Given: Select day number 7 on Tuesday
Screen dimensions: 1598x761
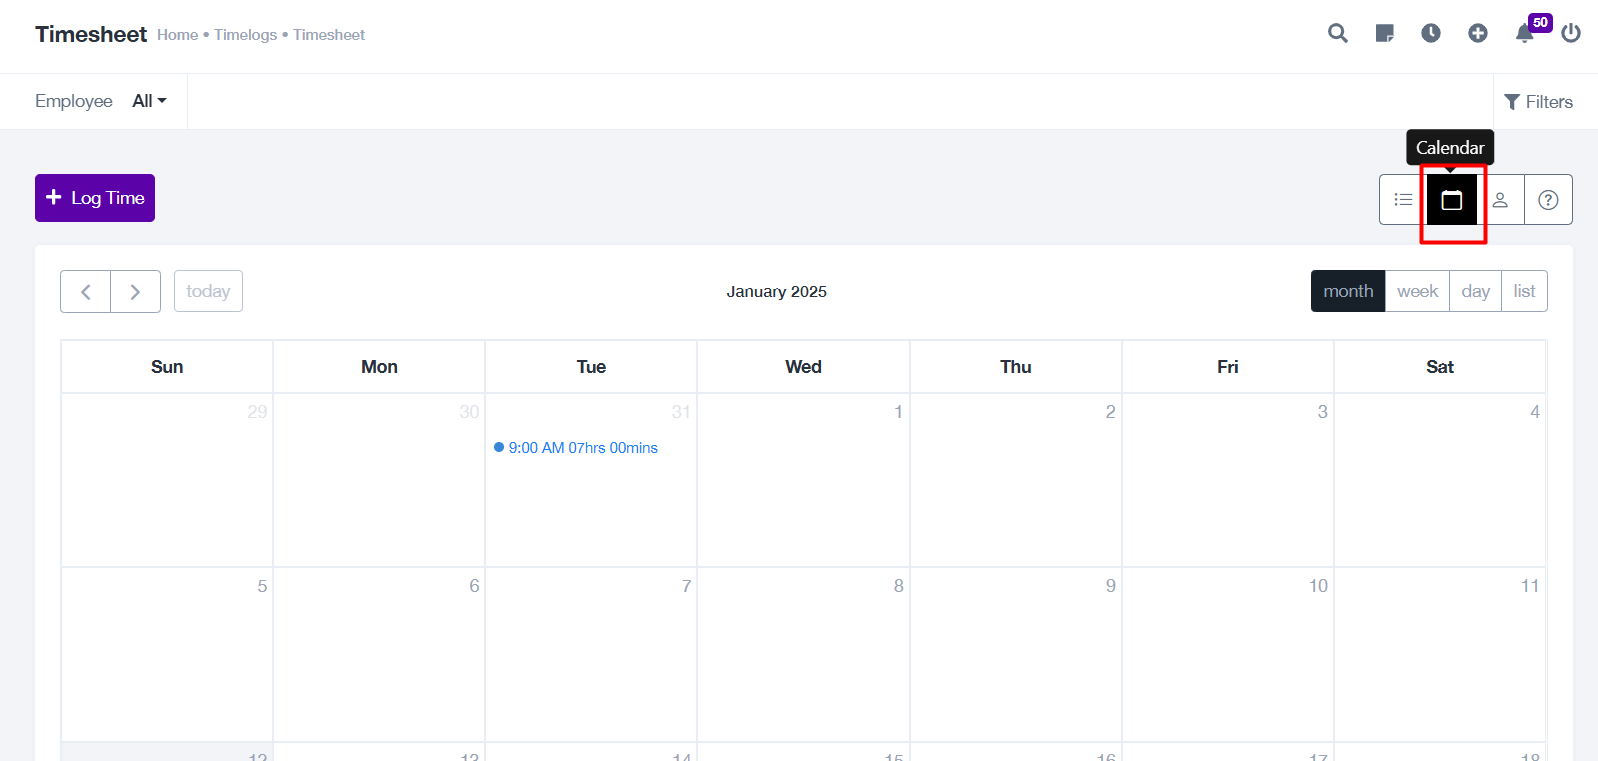Looking at the screenshot, I should [x=686, y=586].
